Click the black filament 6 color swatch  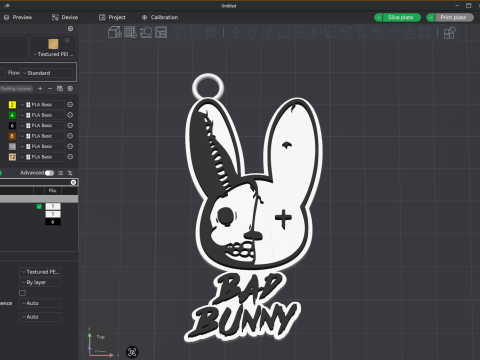pyautogui.click(x=12, y=125)
